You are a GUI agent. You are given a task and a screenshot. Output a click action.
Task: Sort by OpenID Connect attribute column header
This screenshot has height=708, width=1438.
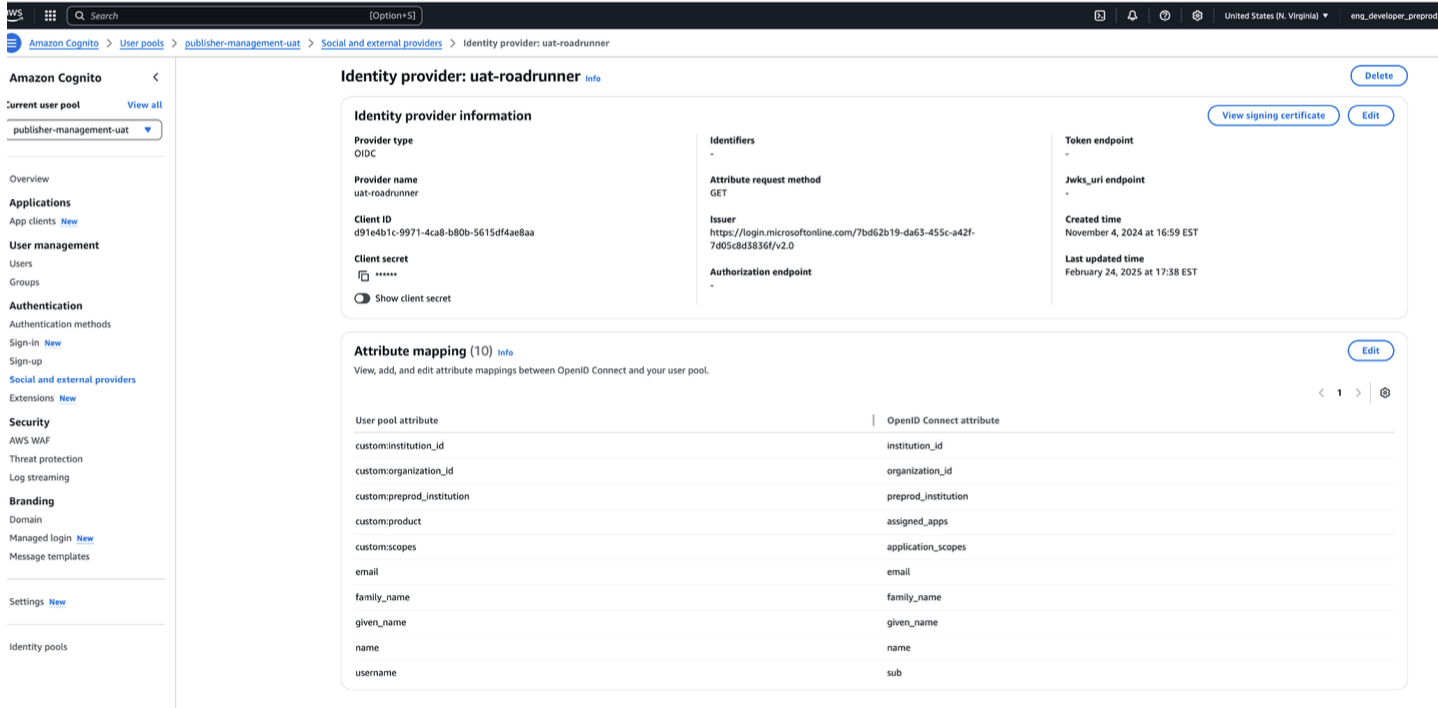coord(943,420)
